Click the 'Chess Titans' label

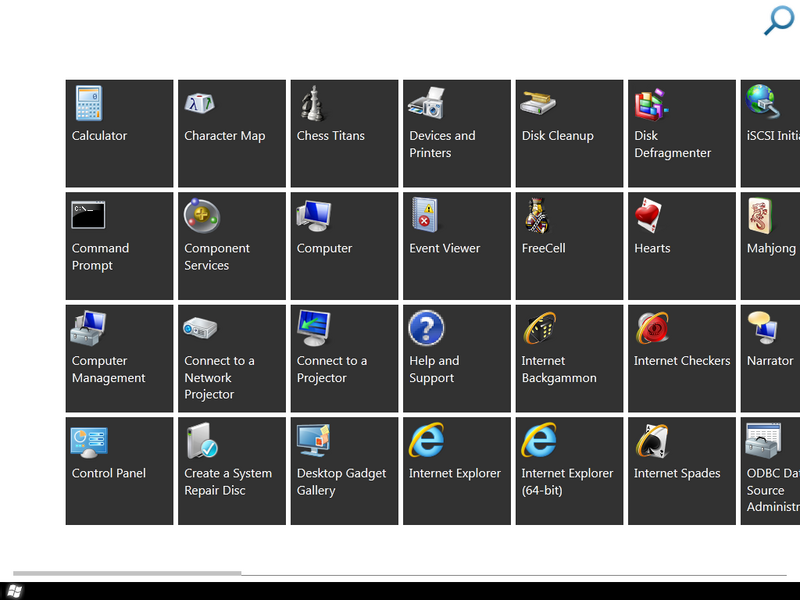pyautogui.click(x=331, y=136)
